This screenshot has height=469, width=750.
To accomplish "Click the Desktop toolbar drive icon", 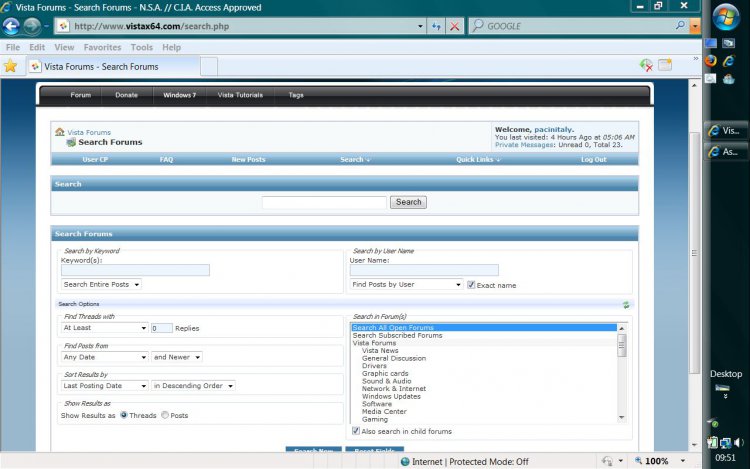I will point(722,388).
